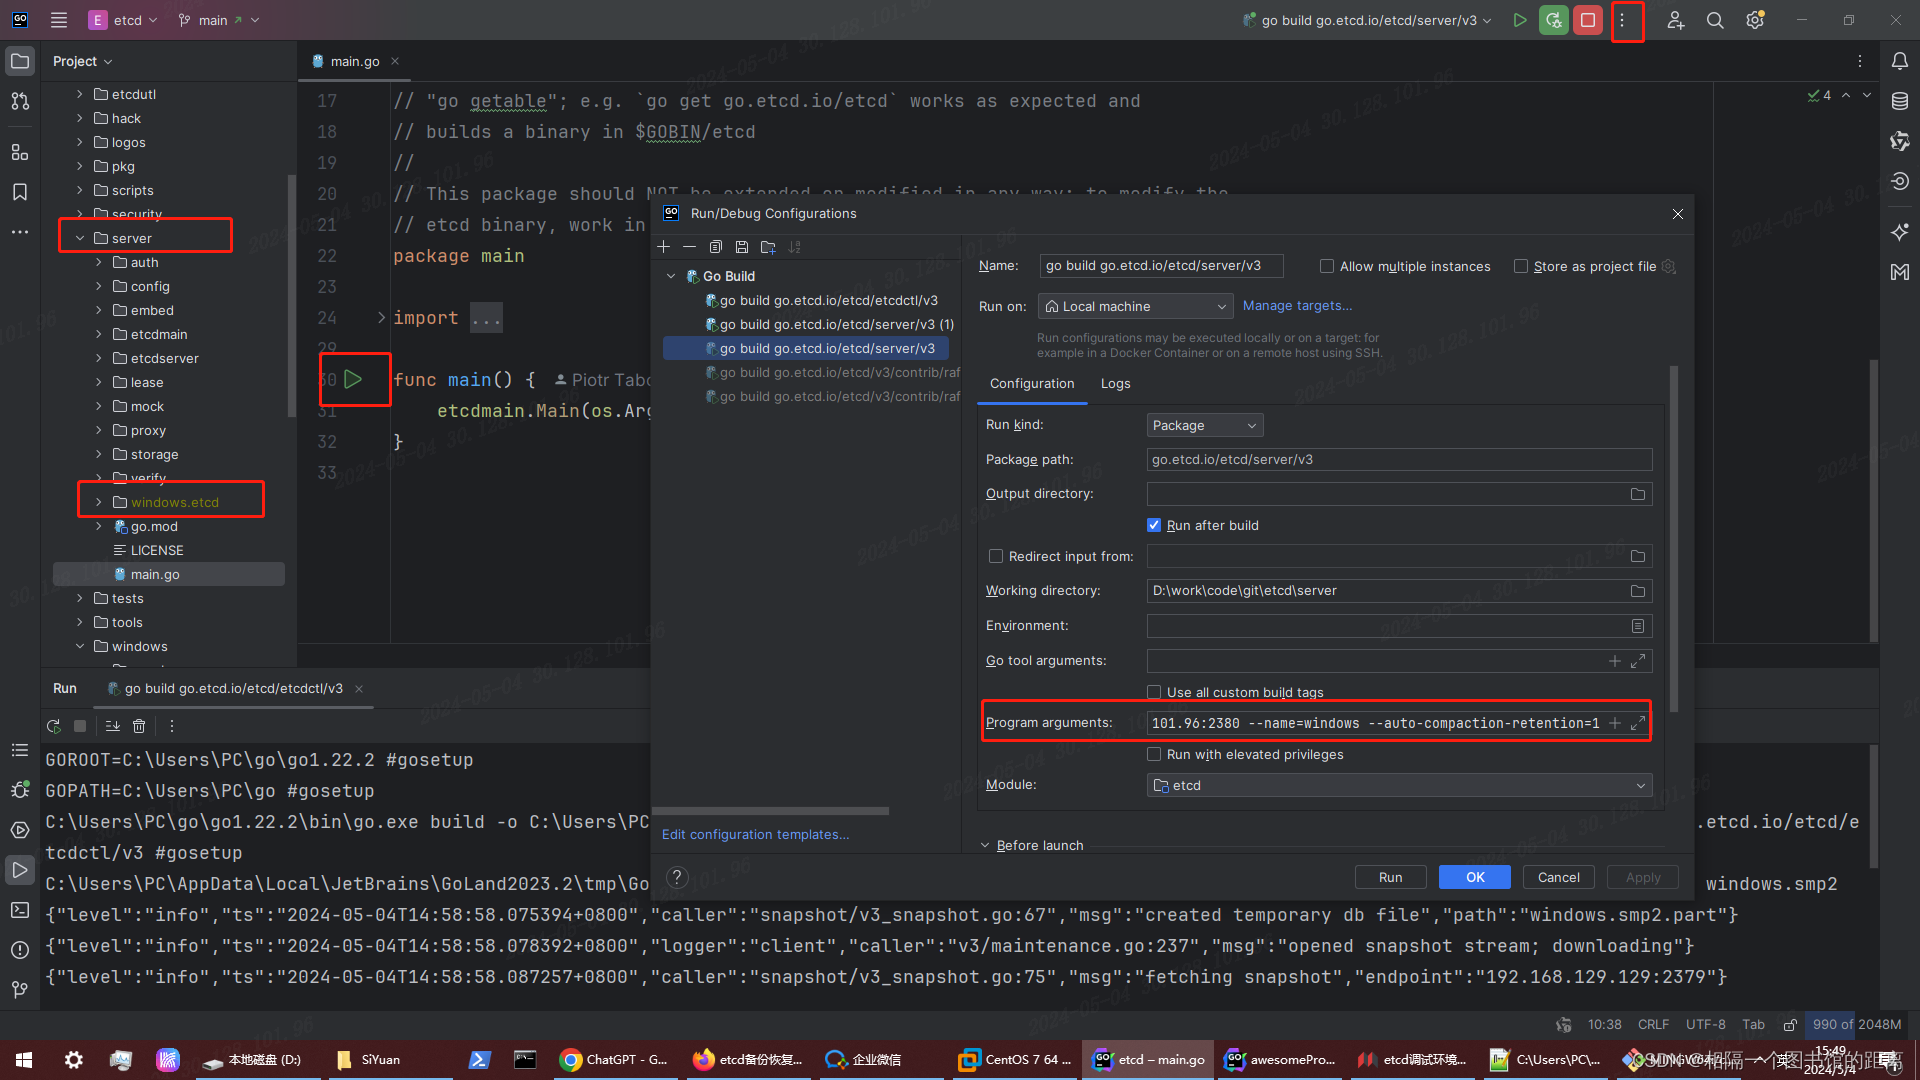Viewport: 1920px width, 1080px height.
Task: Click the Run gutter icon at line 30
Action: coord(352,378)
